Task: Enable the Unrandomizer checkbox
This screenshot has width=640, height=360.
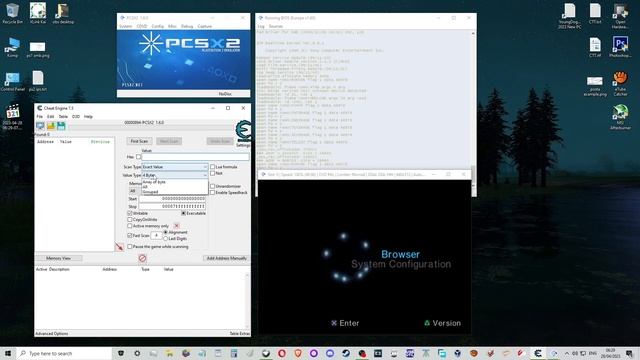Action: point(212,186)
